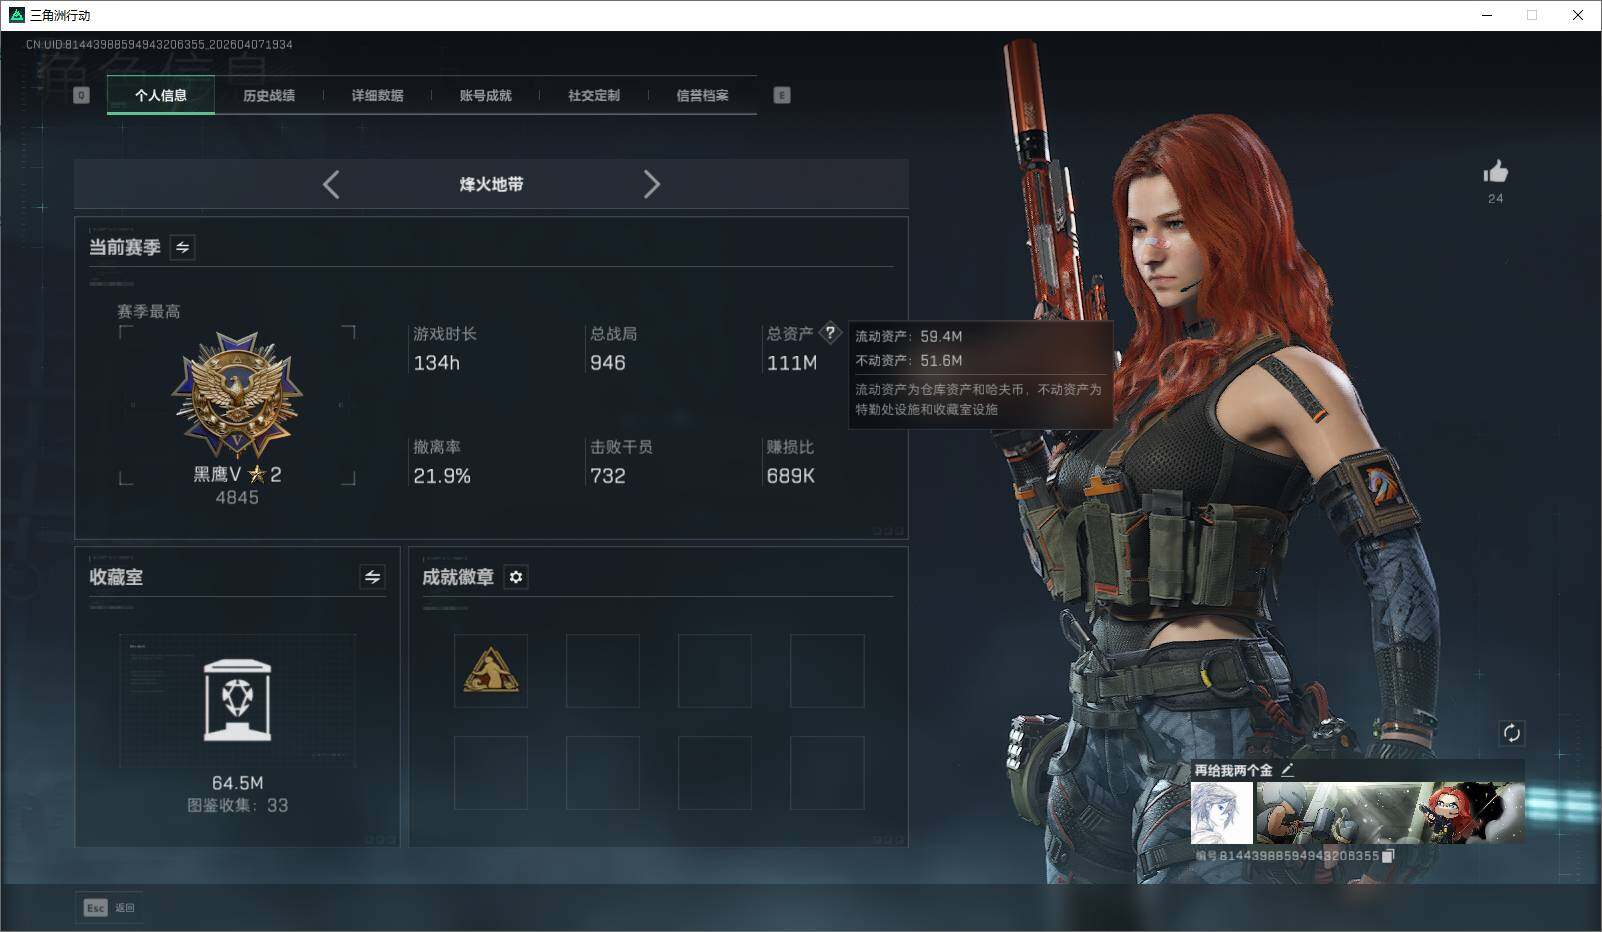Select the gold triangle achievement badge
1602x932 pixels.
tap(491, 671)
